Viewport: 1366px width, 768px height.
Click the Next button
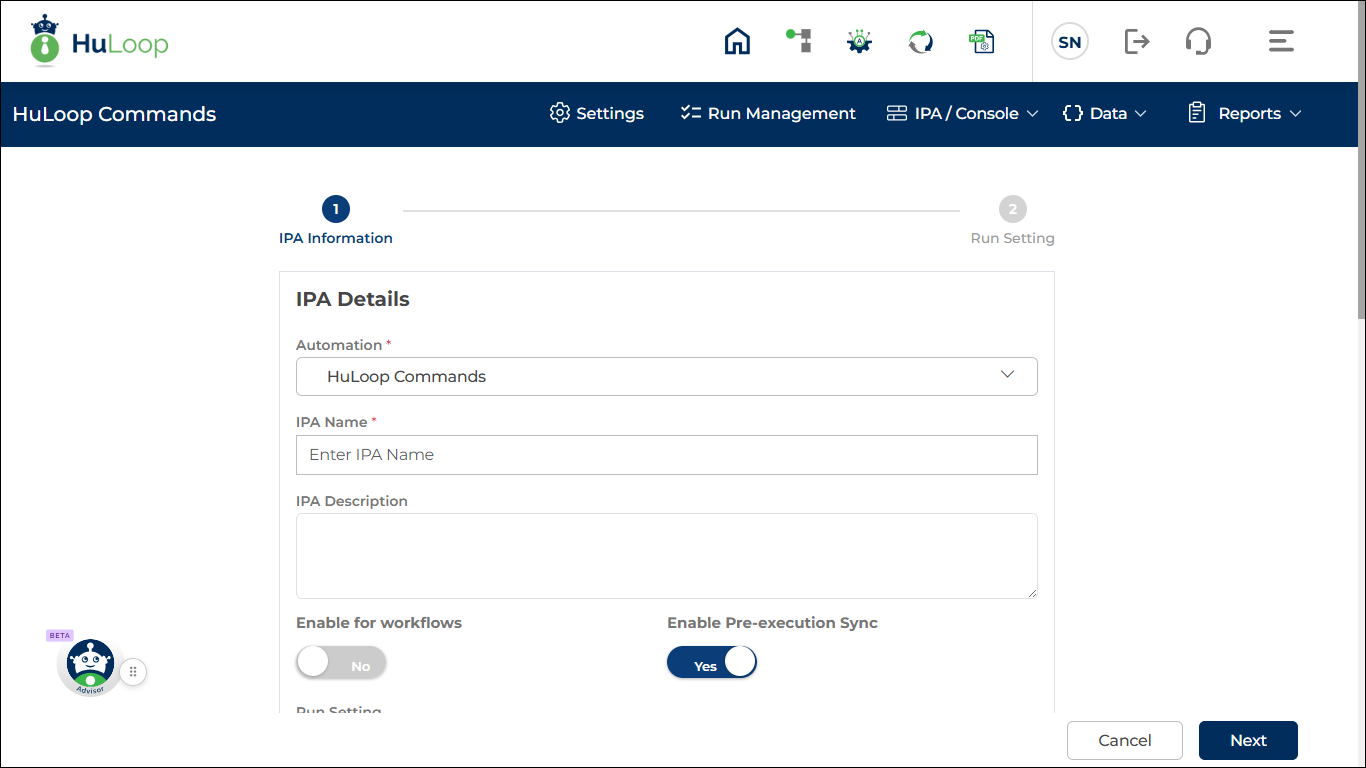1248,741
